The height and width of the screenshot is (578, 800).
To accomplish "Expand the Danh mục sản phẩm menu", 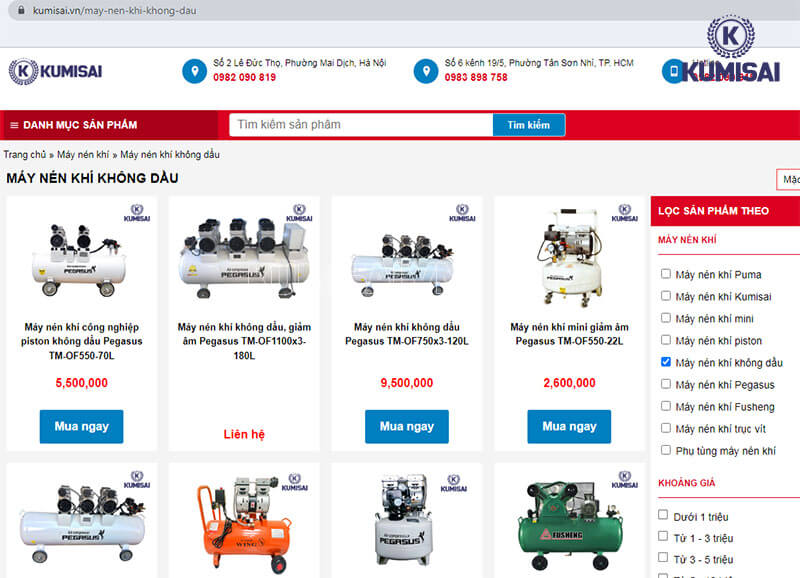I will pyautogui.click(x=109, y=125).
